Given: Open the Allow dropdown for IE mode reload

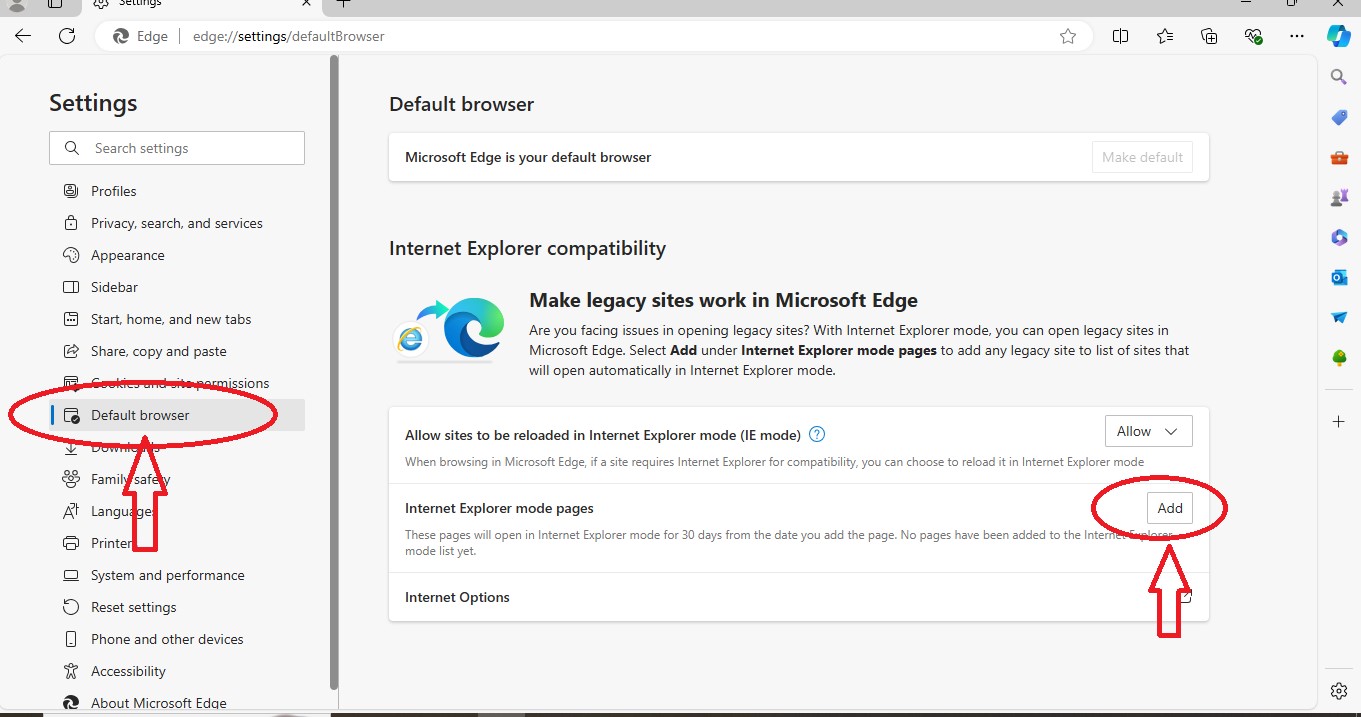Looking at the screenshot, I should click(1149, 432).
